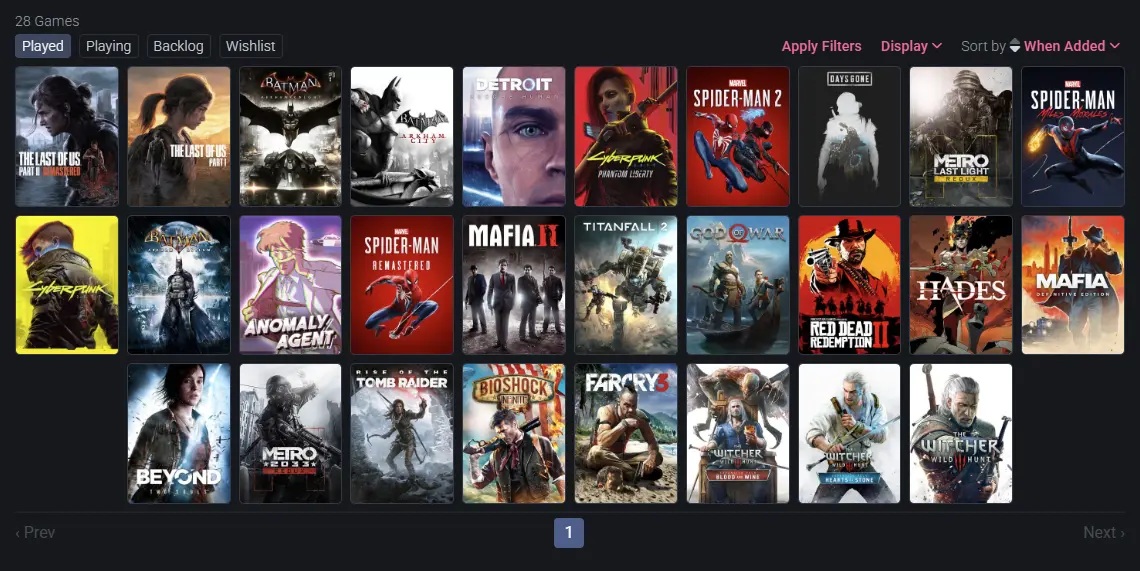The width and height of the screenshot is (1140, 571).
Task: Open the Anomaly Agent cover
Action: point(290,285)
